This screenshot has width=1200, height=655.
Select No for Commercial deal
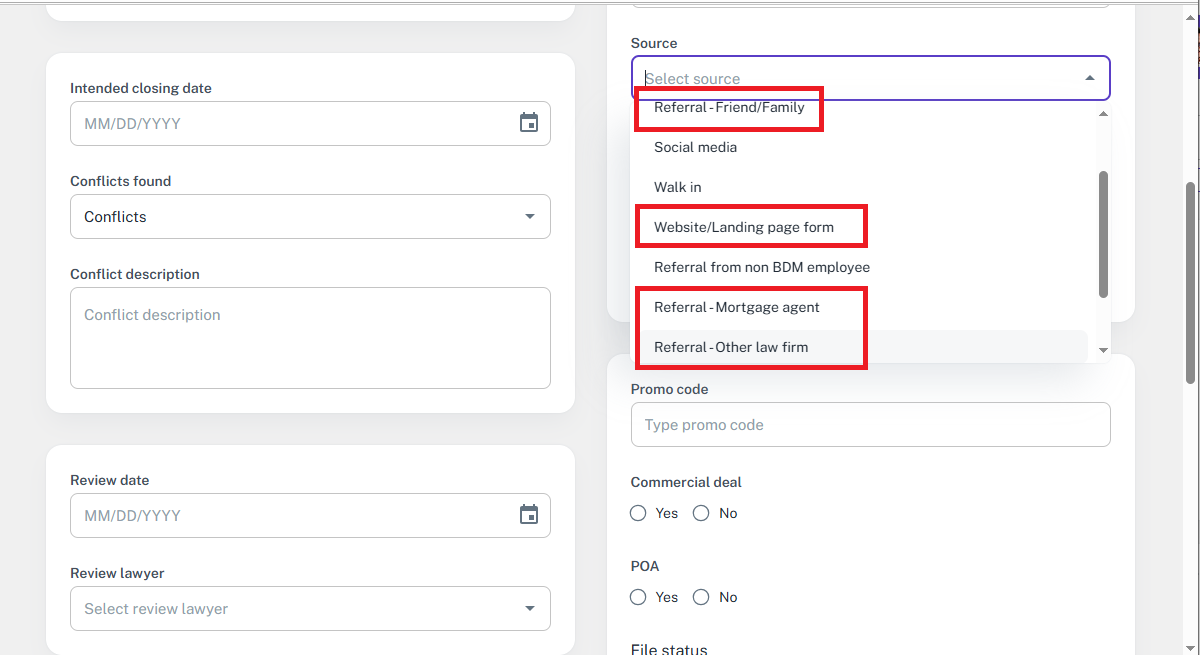click(x=701, y=513)
